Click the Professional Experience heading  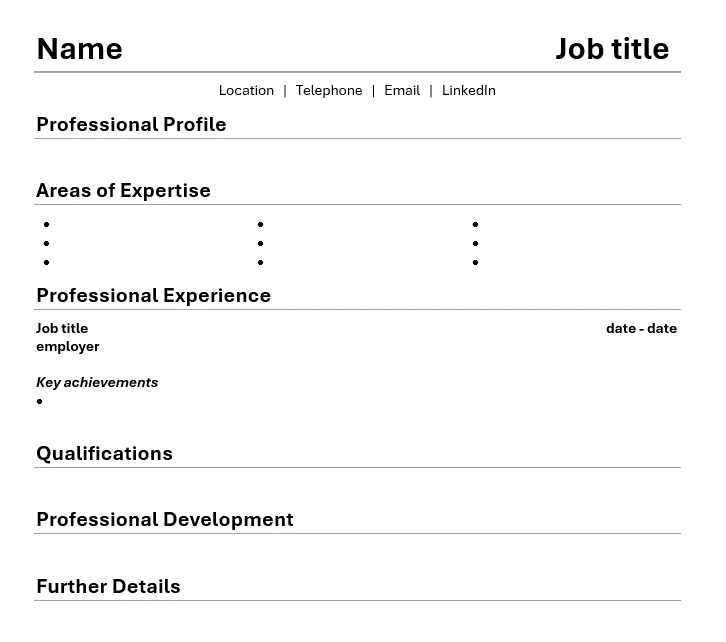pos(153,295)
